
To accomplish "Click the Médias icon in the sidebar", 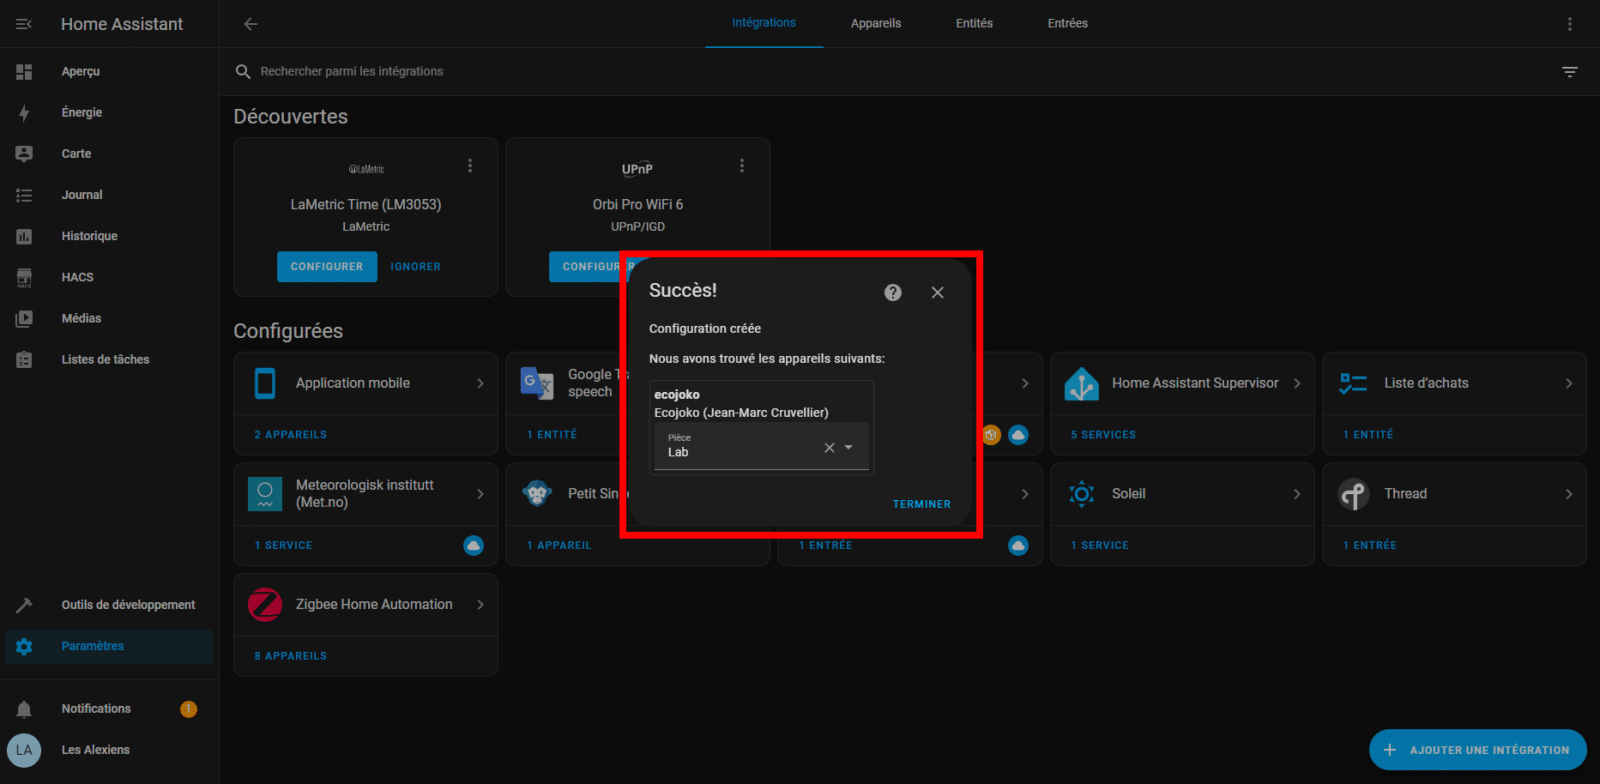I will click(x=24, y=318).
